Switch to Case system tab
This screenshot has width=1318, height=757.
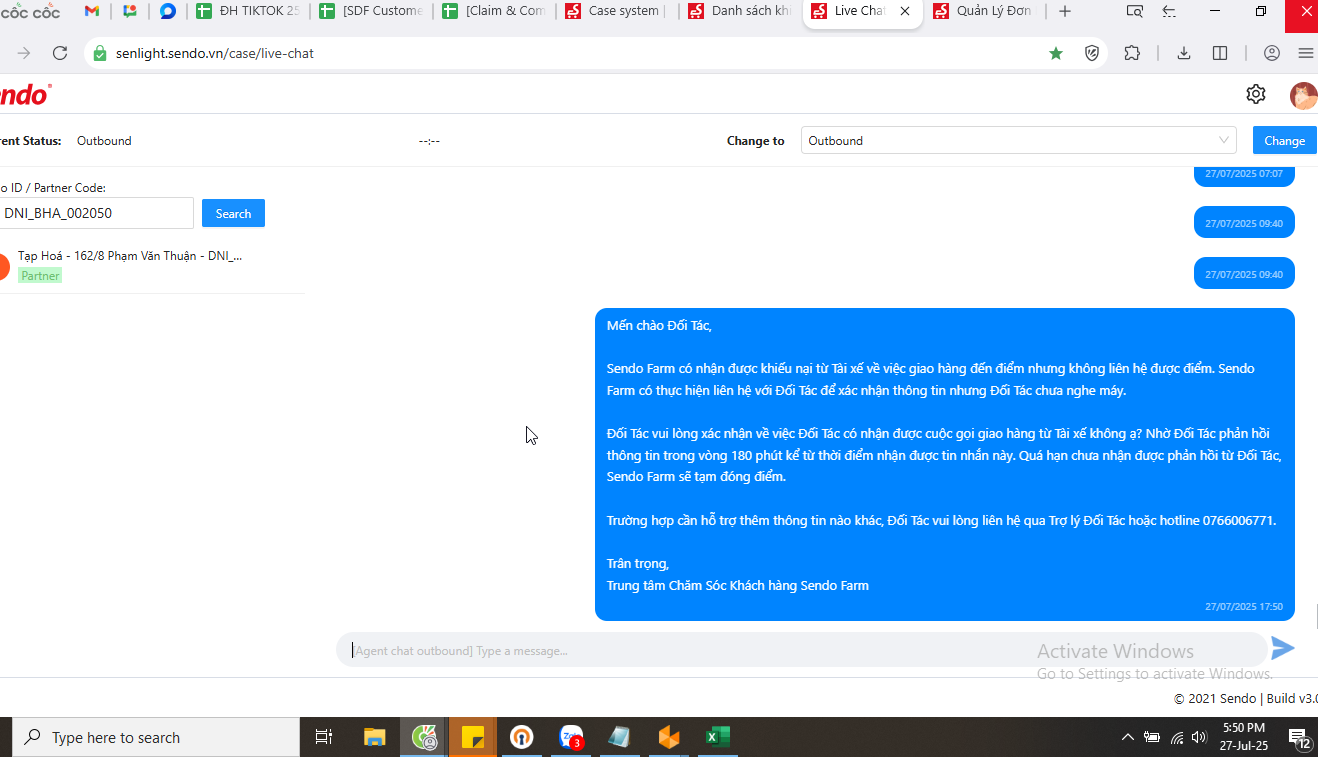pos(618,11)
